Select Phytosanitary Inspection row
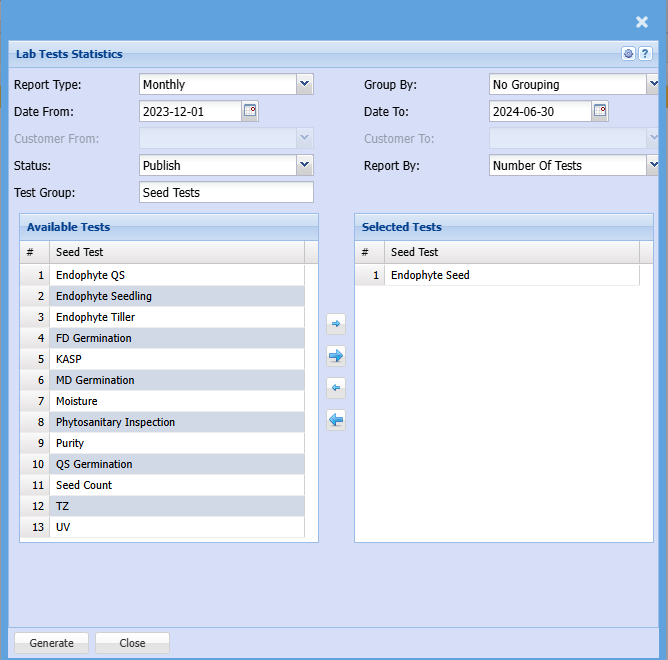668x660 pixels. [x=162, y=422]
